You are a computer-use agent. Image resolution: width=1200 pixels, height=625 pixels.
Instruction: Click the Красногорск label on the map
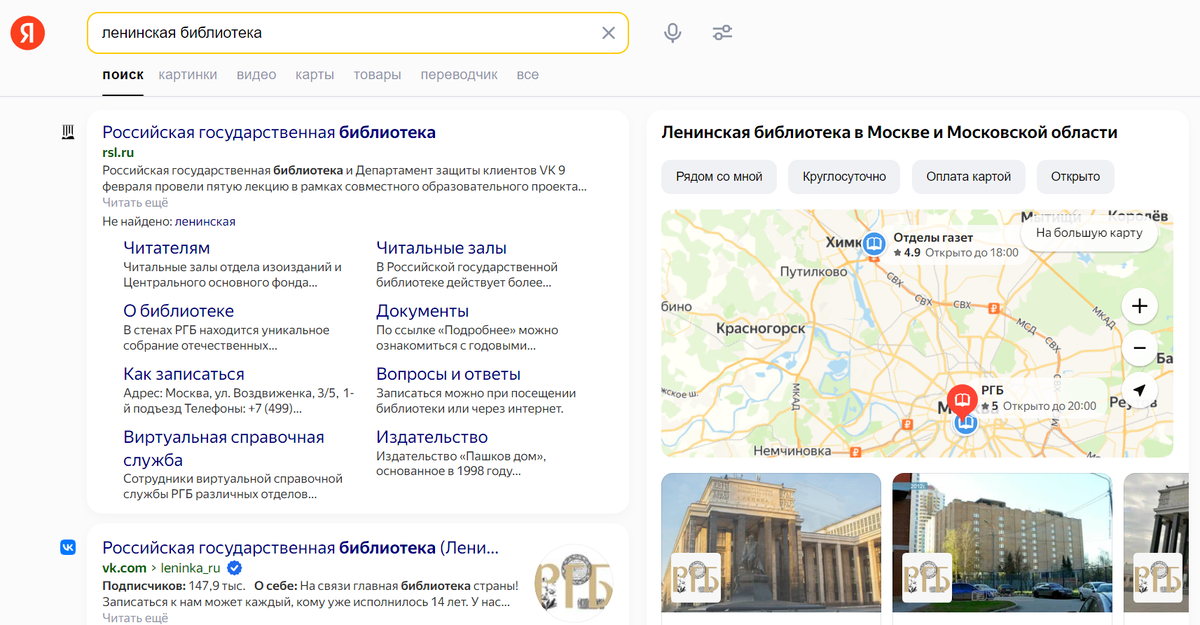click(x=761, y=327)
